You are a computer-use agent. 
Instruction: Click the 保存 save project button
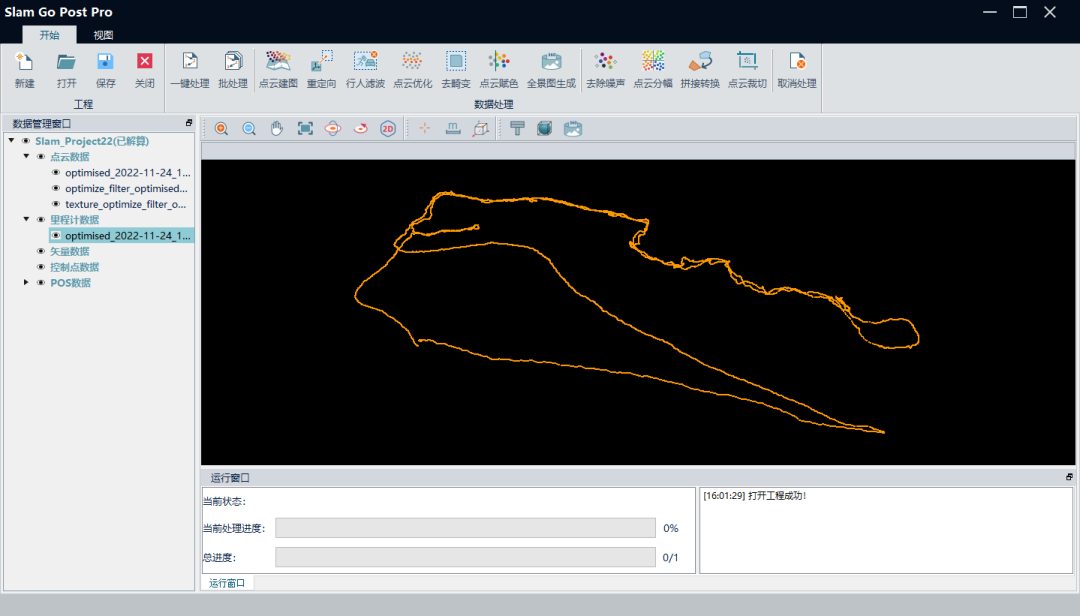coord(105,62)
